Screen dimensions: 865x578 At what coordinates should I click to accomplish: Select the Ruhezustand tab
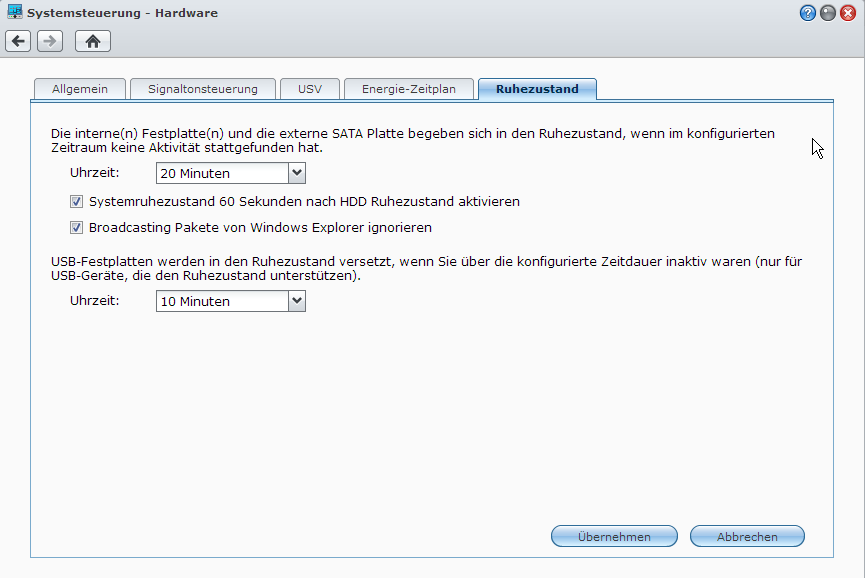pyautogui.click(x=536, y=88)
